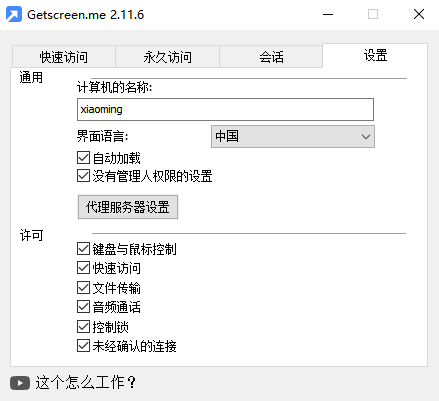Toggle the 自动加载 checkbox
439x401 pixels.
[x=83, y=158]
